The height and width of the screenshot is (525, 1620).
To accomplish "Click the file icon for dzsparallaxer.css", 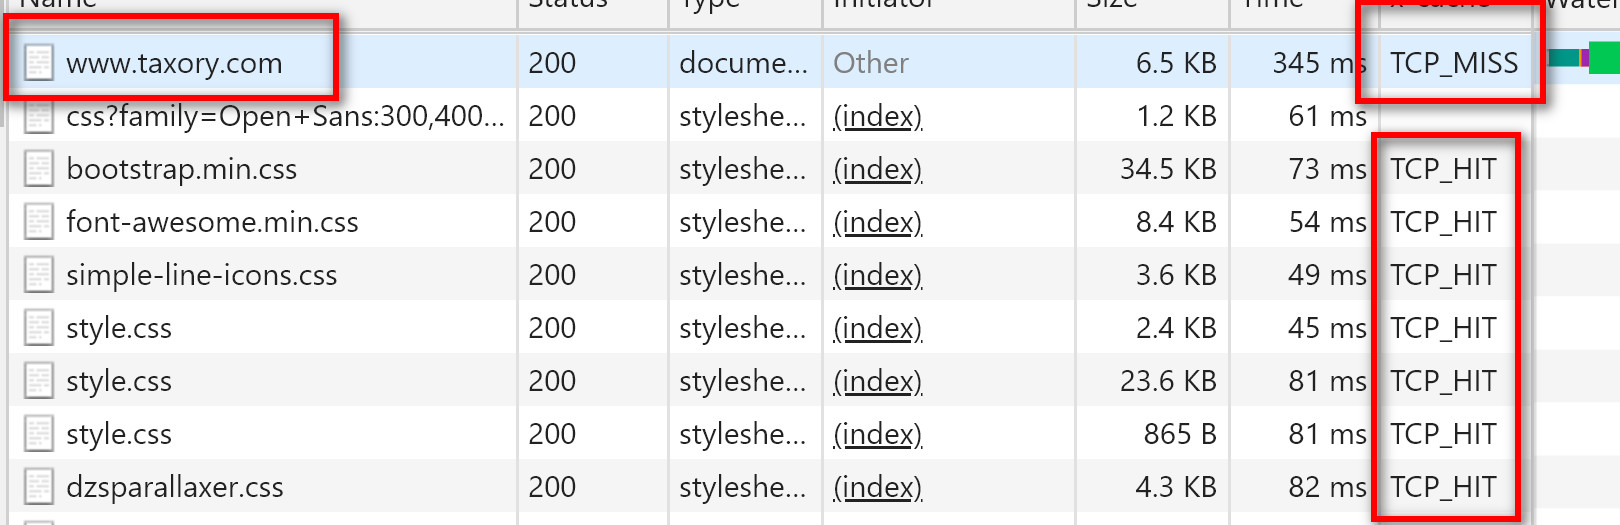I will pos(38,486).
